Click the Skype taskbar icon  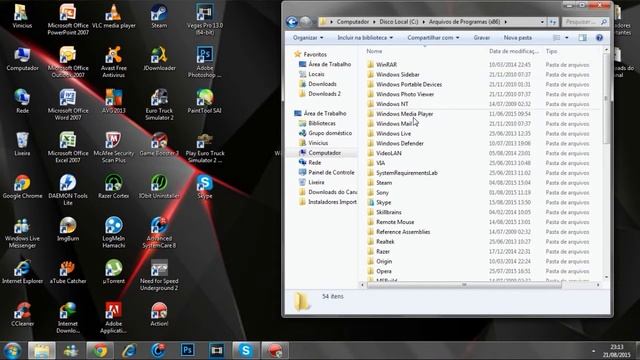tap(245, 350)
